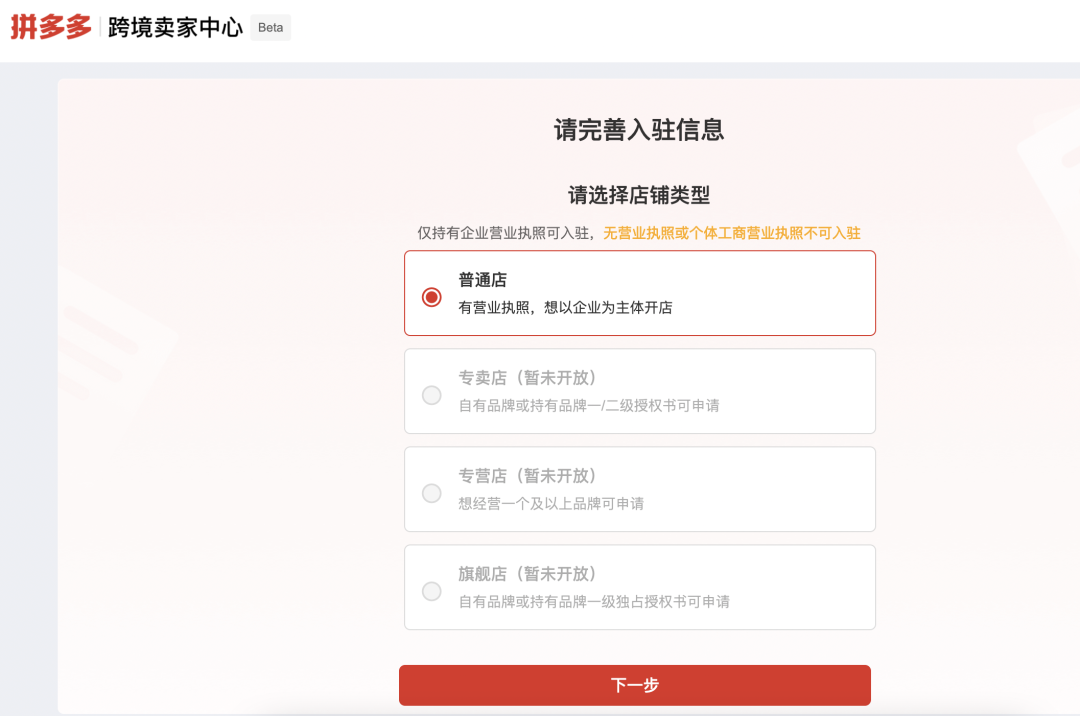The image size is (1080, 716).
Task: Click the 请完善入驻信息 heading
Action: tap(639, 130)
